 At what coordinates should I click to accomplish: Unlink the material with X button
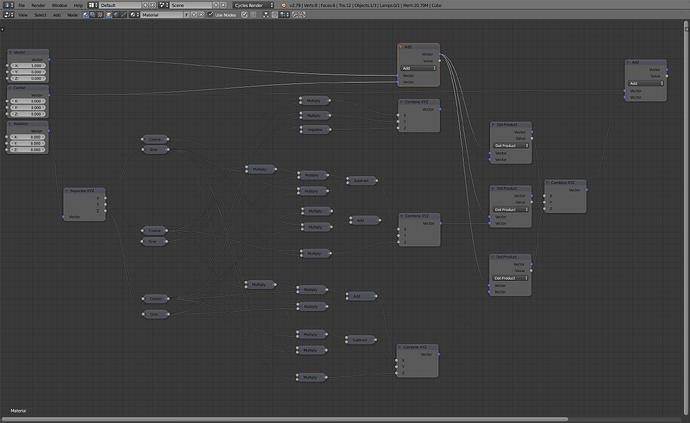pos(201,15)
